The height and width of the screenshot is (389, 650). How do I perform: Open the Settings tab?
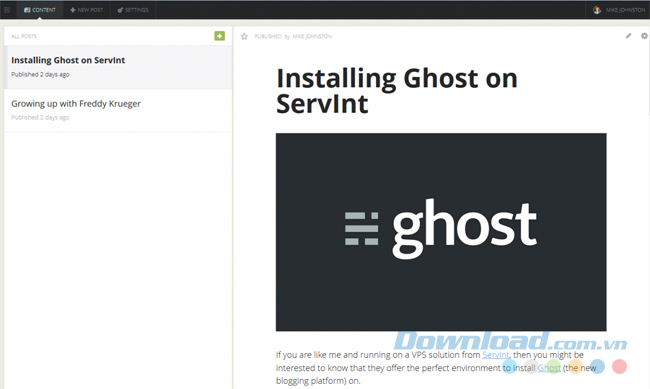133,10
